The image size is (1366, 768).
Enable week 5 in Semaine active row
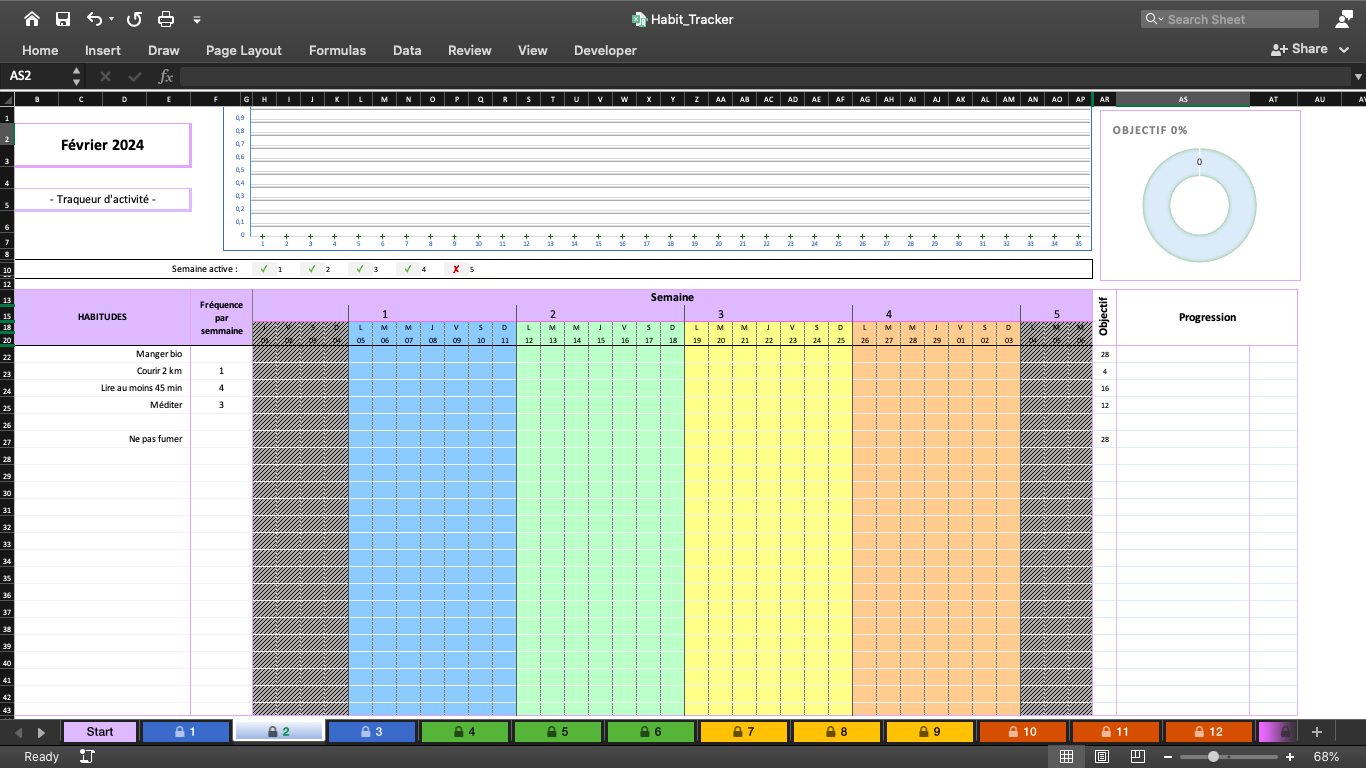pos(456,268)
